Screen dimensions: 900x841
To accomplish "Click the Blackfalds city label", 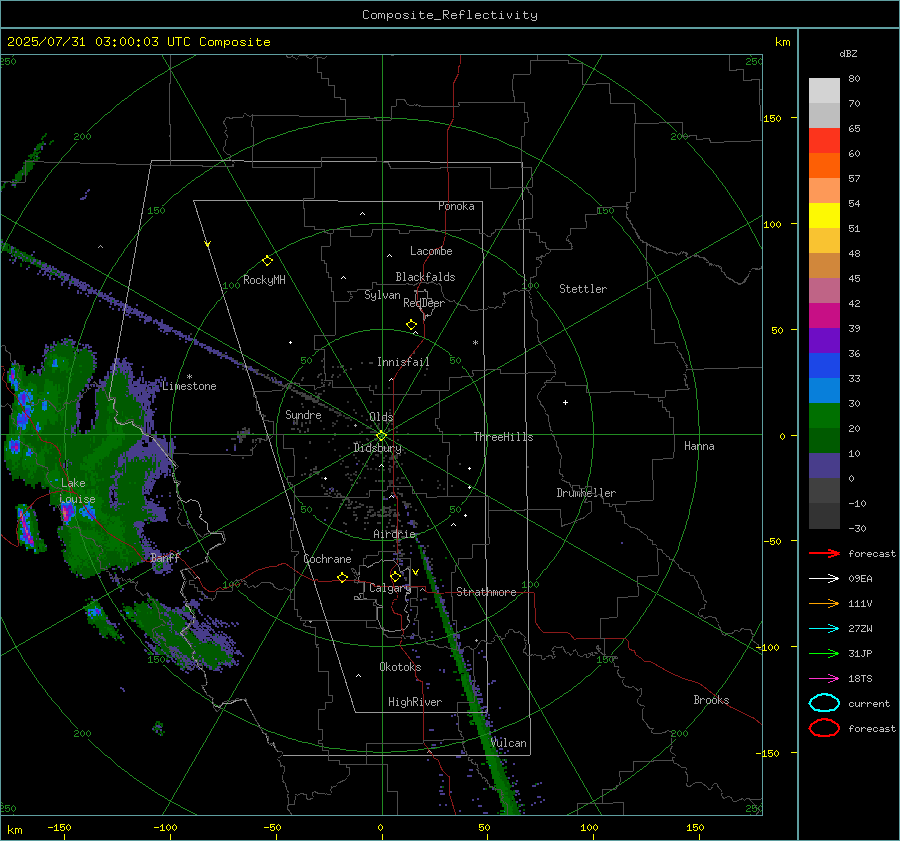I will coord(425,277).
